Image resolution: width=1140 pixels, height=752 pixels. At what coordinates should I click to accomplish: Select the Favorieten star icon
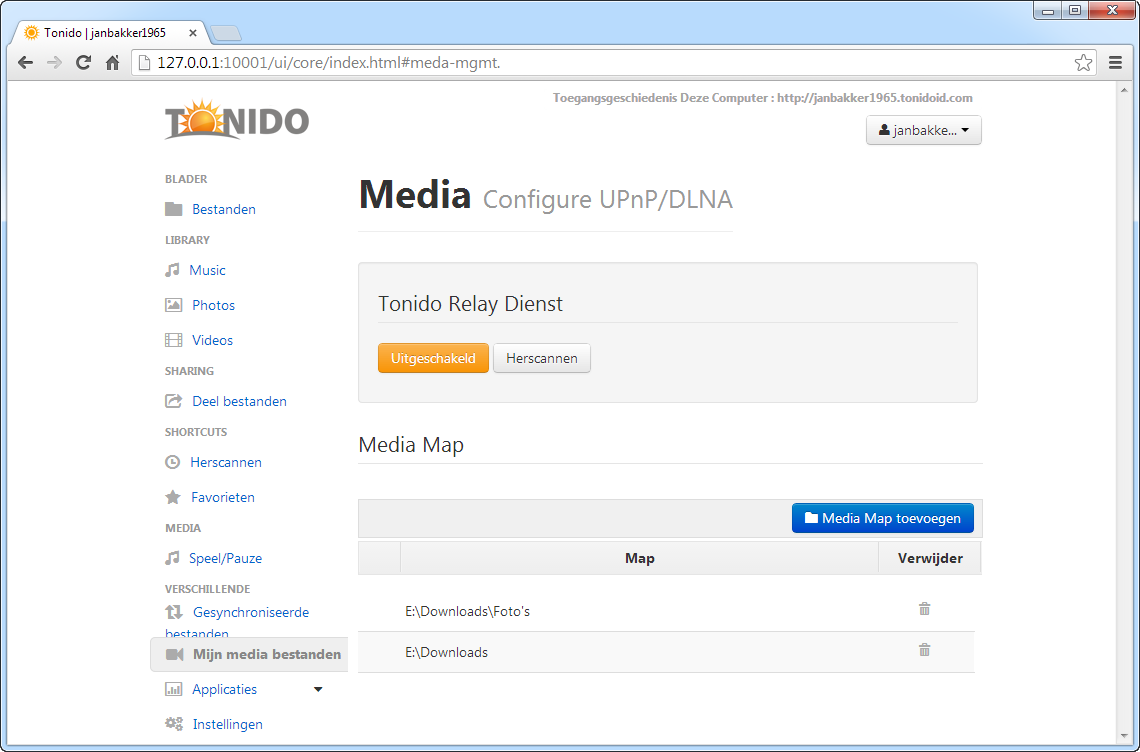tap(173, 497)
